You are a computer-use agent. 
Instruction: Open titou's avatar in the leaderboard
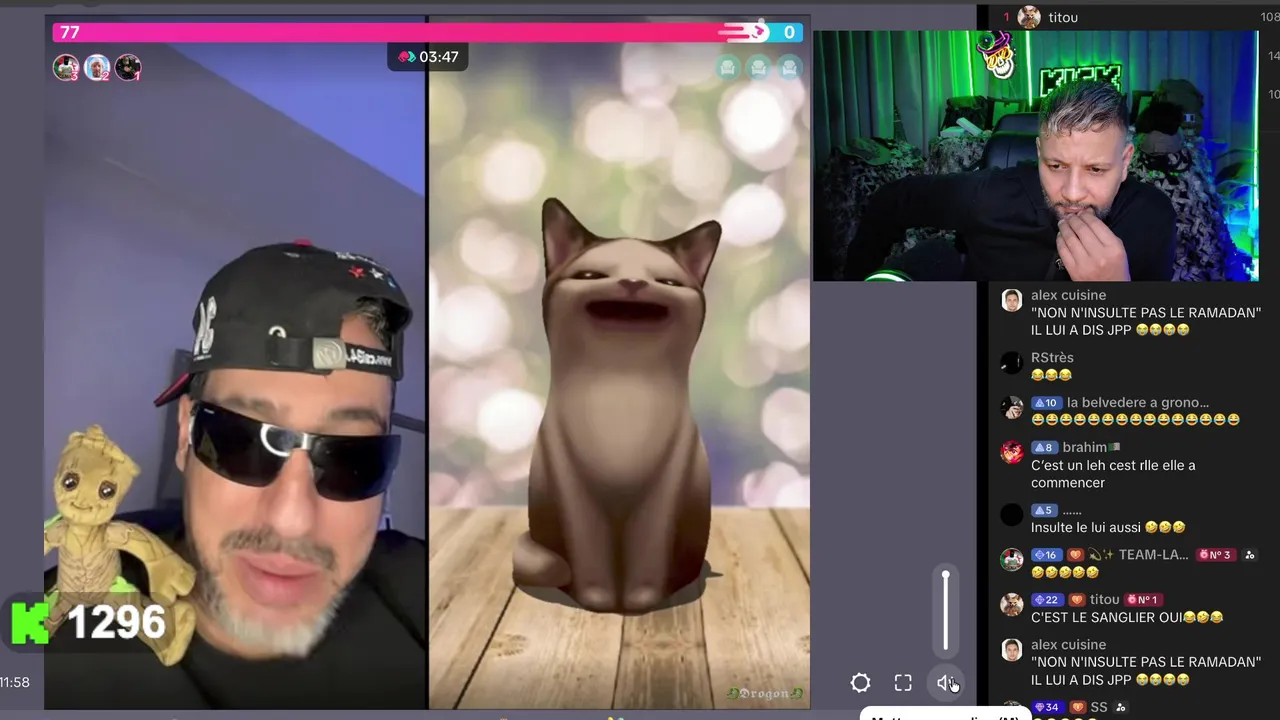1029,17
